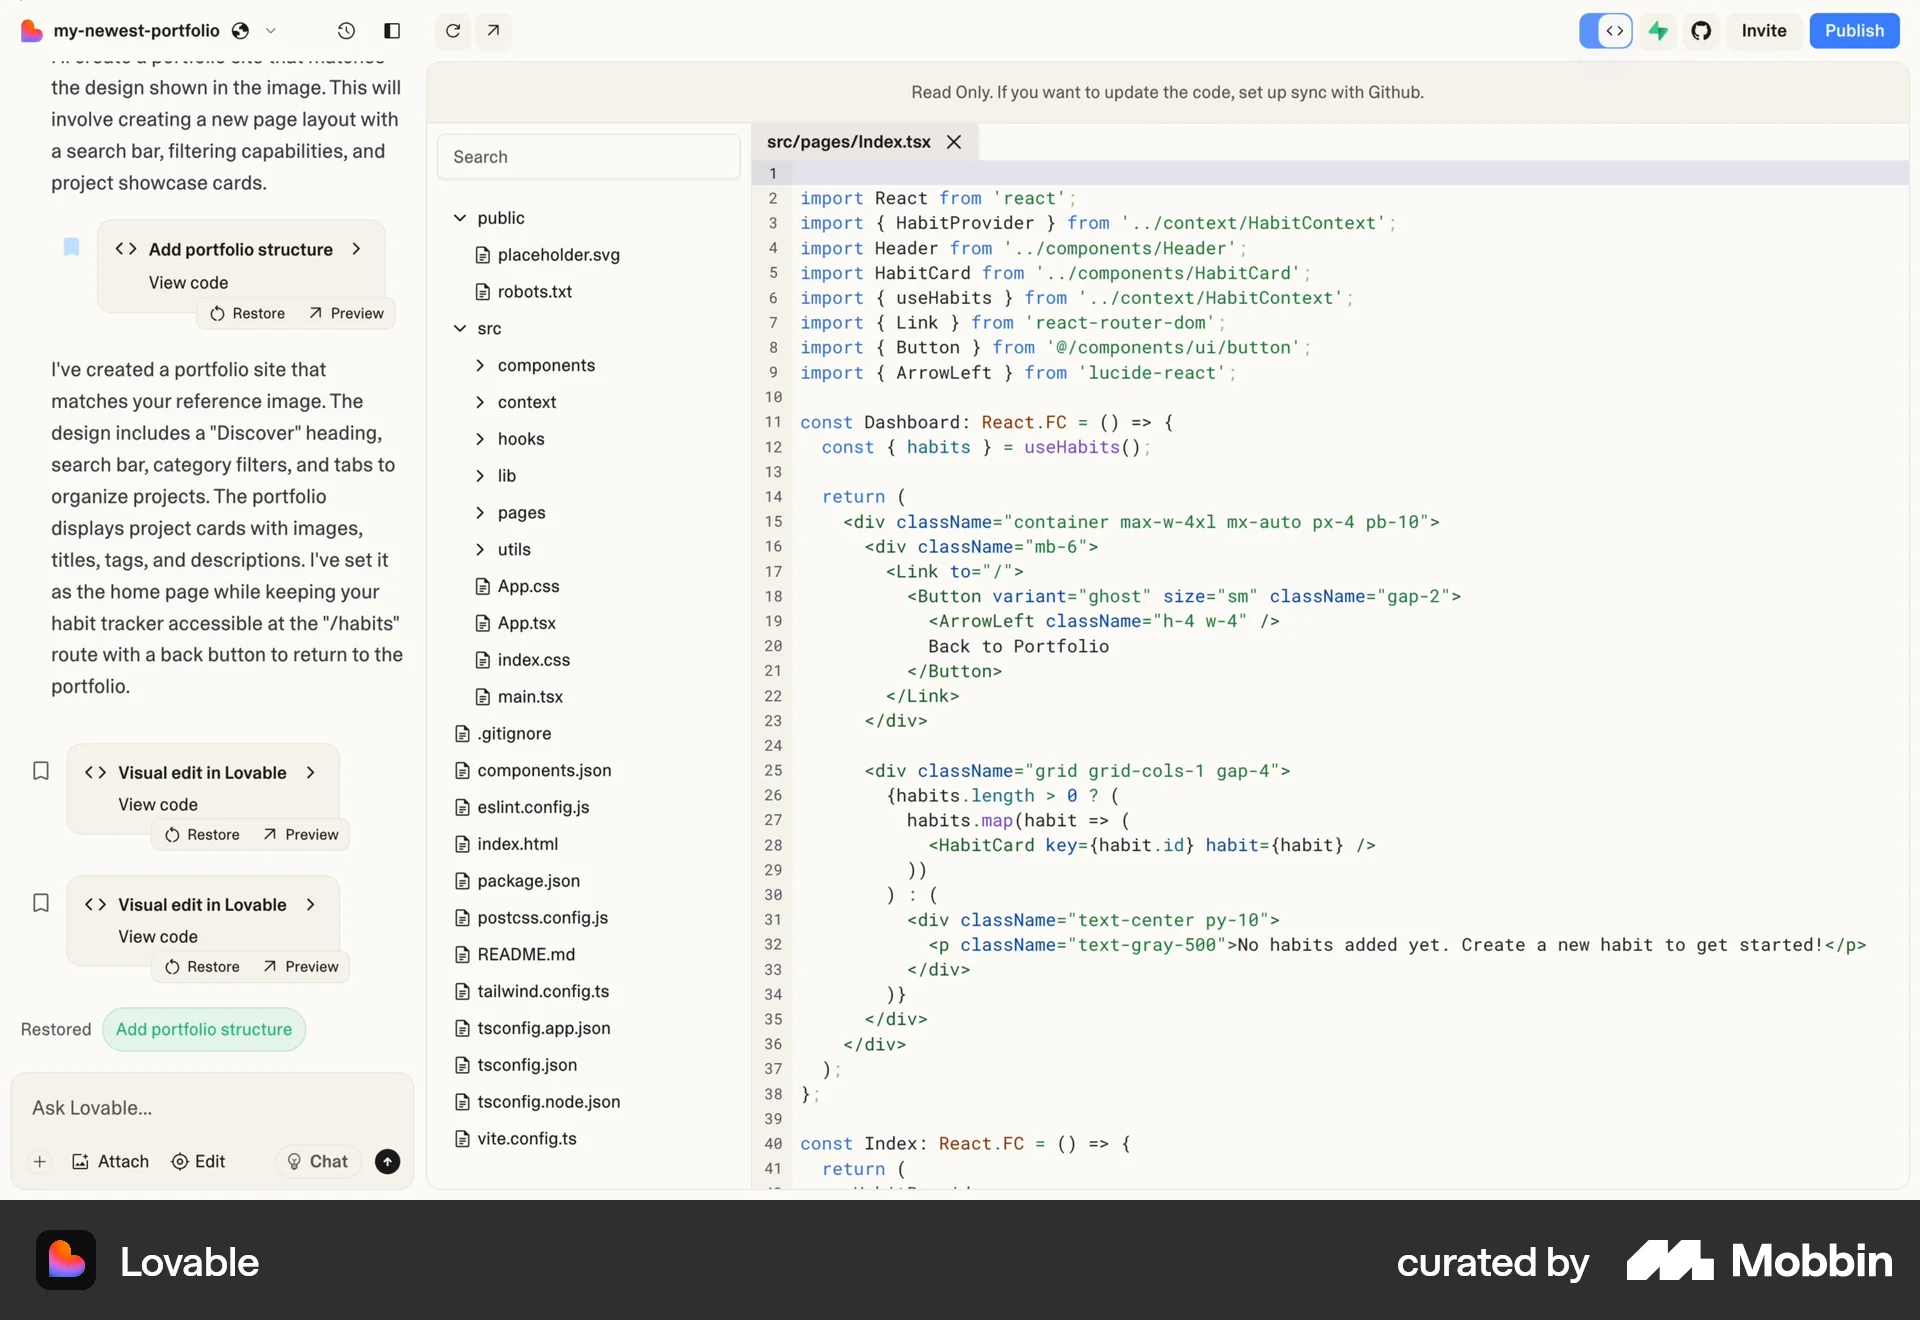Screen dimensions: 1920x1320
Task: Refresh the project preview
Action: coord(452,31)
